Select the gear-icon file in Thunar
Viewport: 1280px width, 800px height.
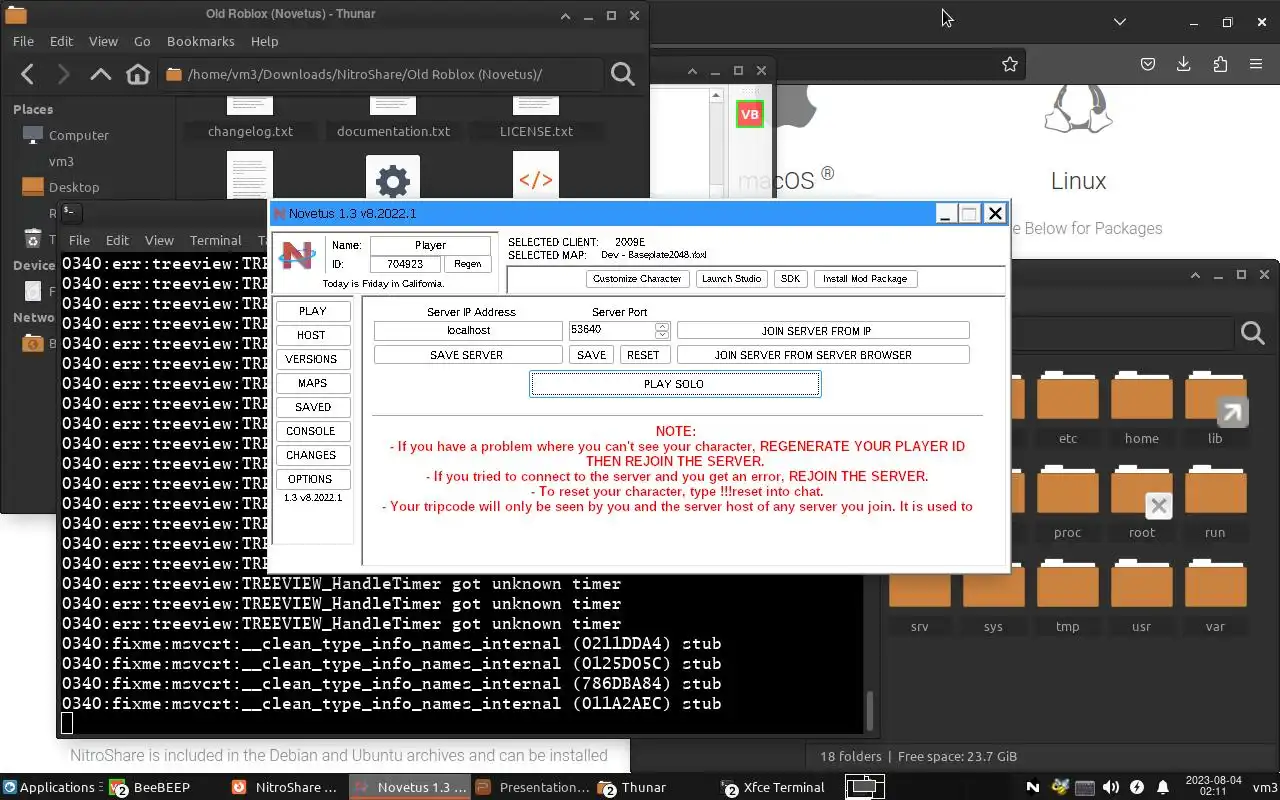[x=393, y=179]
